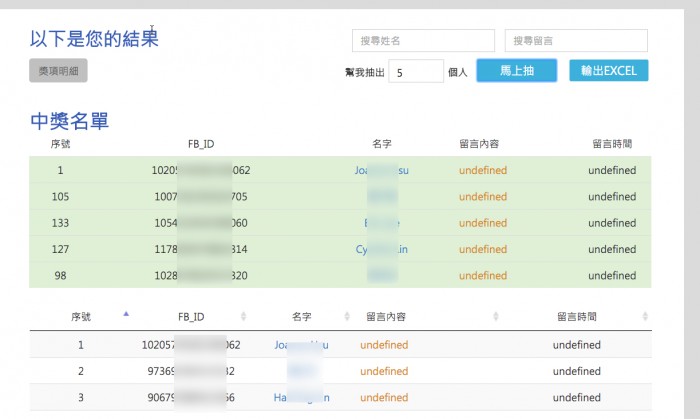Open winner name link in row 1
700x419 pixels.
pyautogui.click(x=381, y=170)
